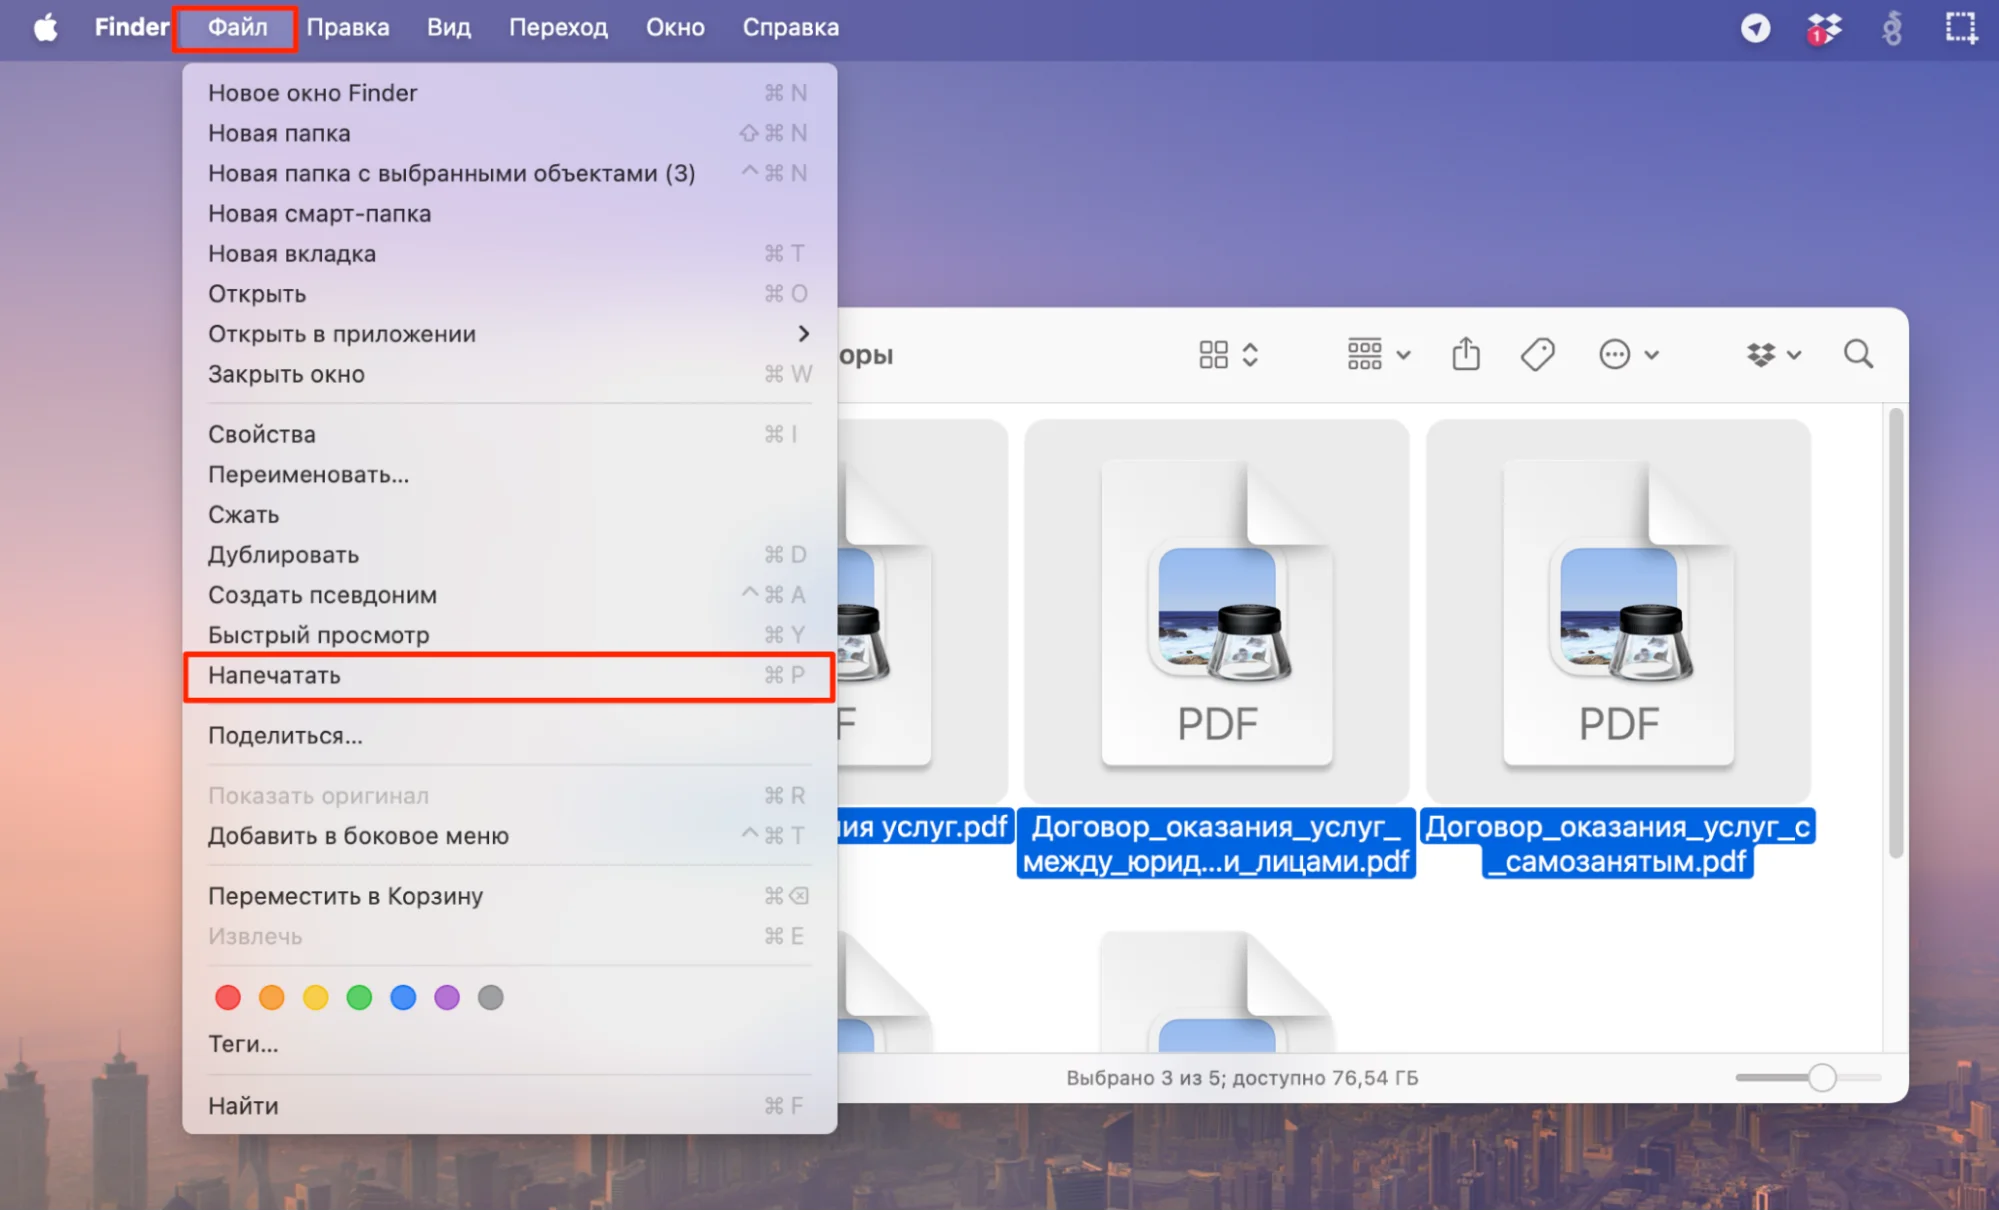Select 'Переименовать…' menu item
The height and width of the screenshot is (1211, 1999).
pos(308,475)
